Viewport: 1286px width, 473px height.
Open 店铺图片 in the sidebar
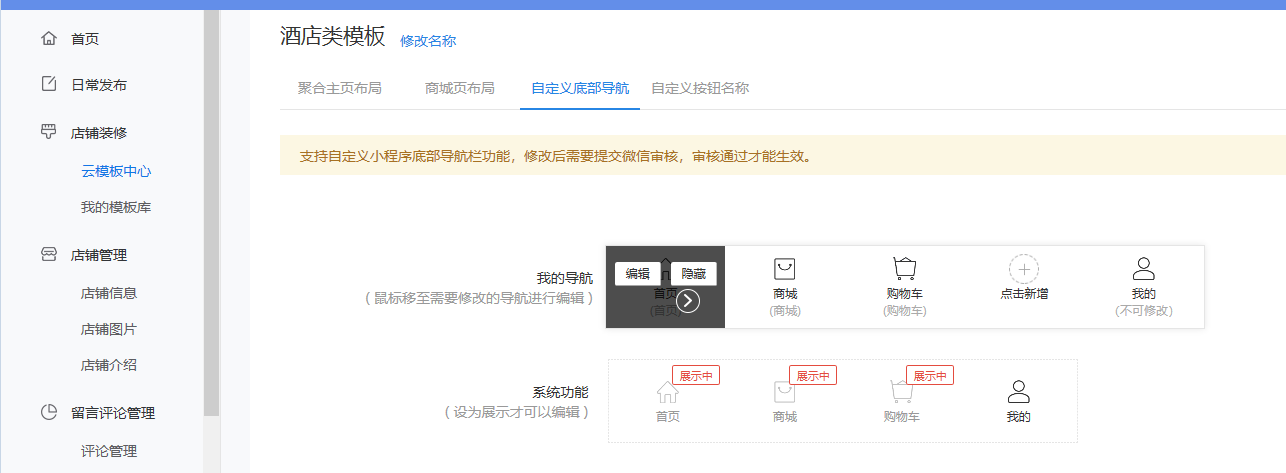tap(109, 329)
